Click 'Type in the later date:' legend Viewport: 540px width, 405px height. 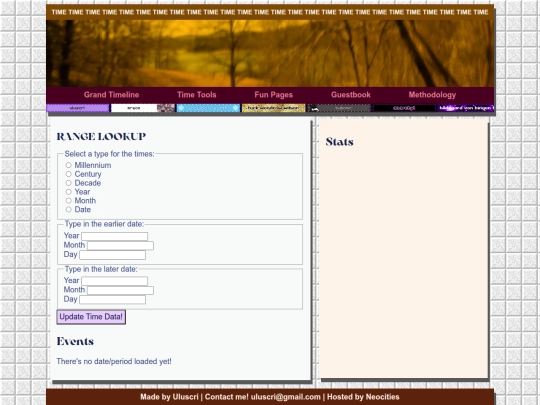(101, 269)
